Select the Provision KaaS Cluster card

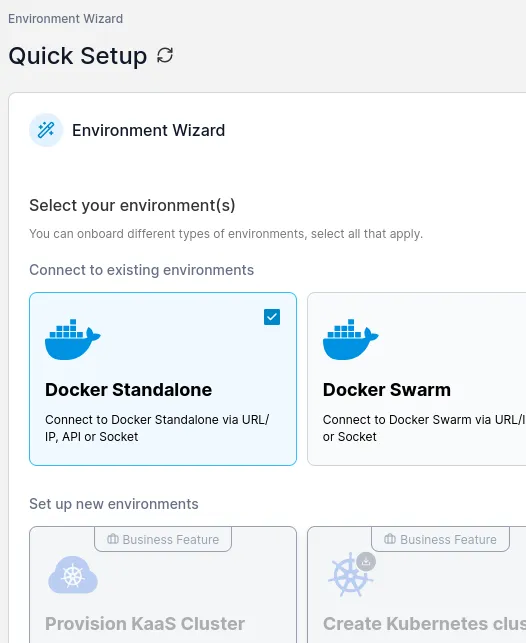click(x=163, y=585)
